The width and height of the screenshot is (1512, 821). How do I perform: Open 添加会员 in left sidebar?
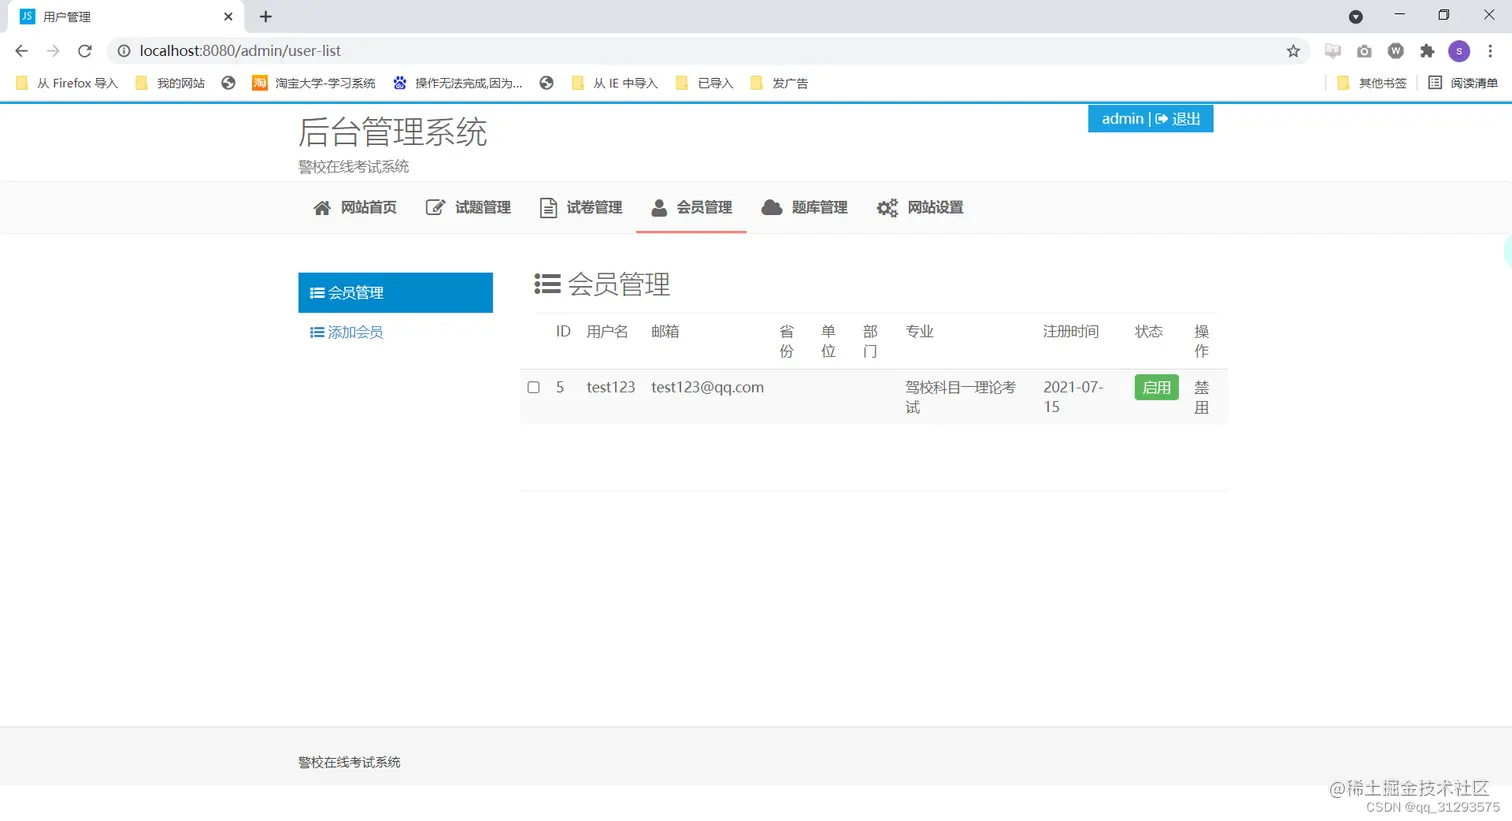pos(346,332)
